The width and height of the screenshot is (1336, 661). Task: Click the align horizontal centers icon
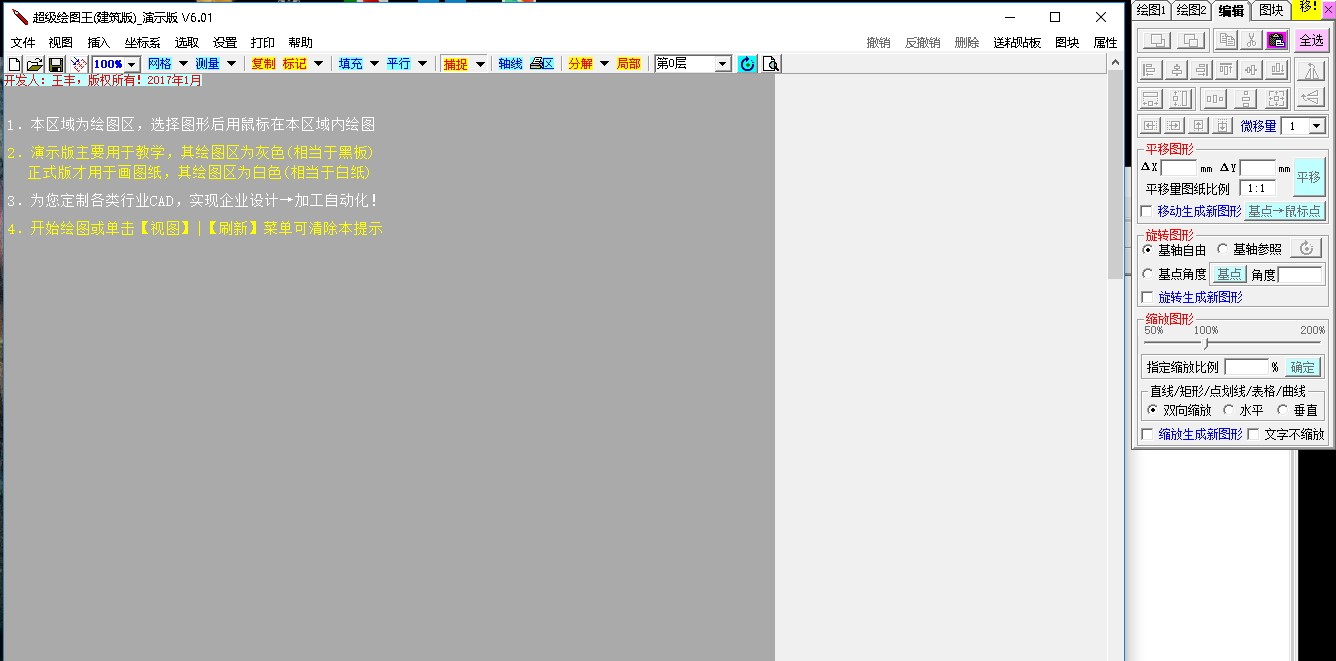tap(1177, 70)
